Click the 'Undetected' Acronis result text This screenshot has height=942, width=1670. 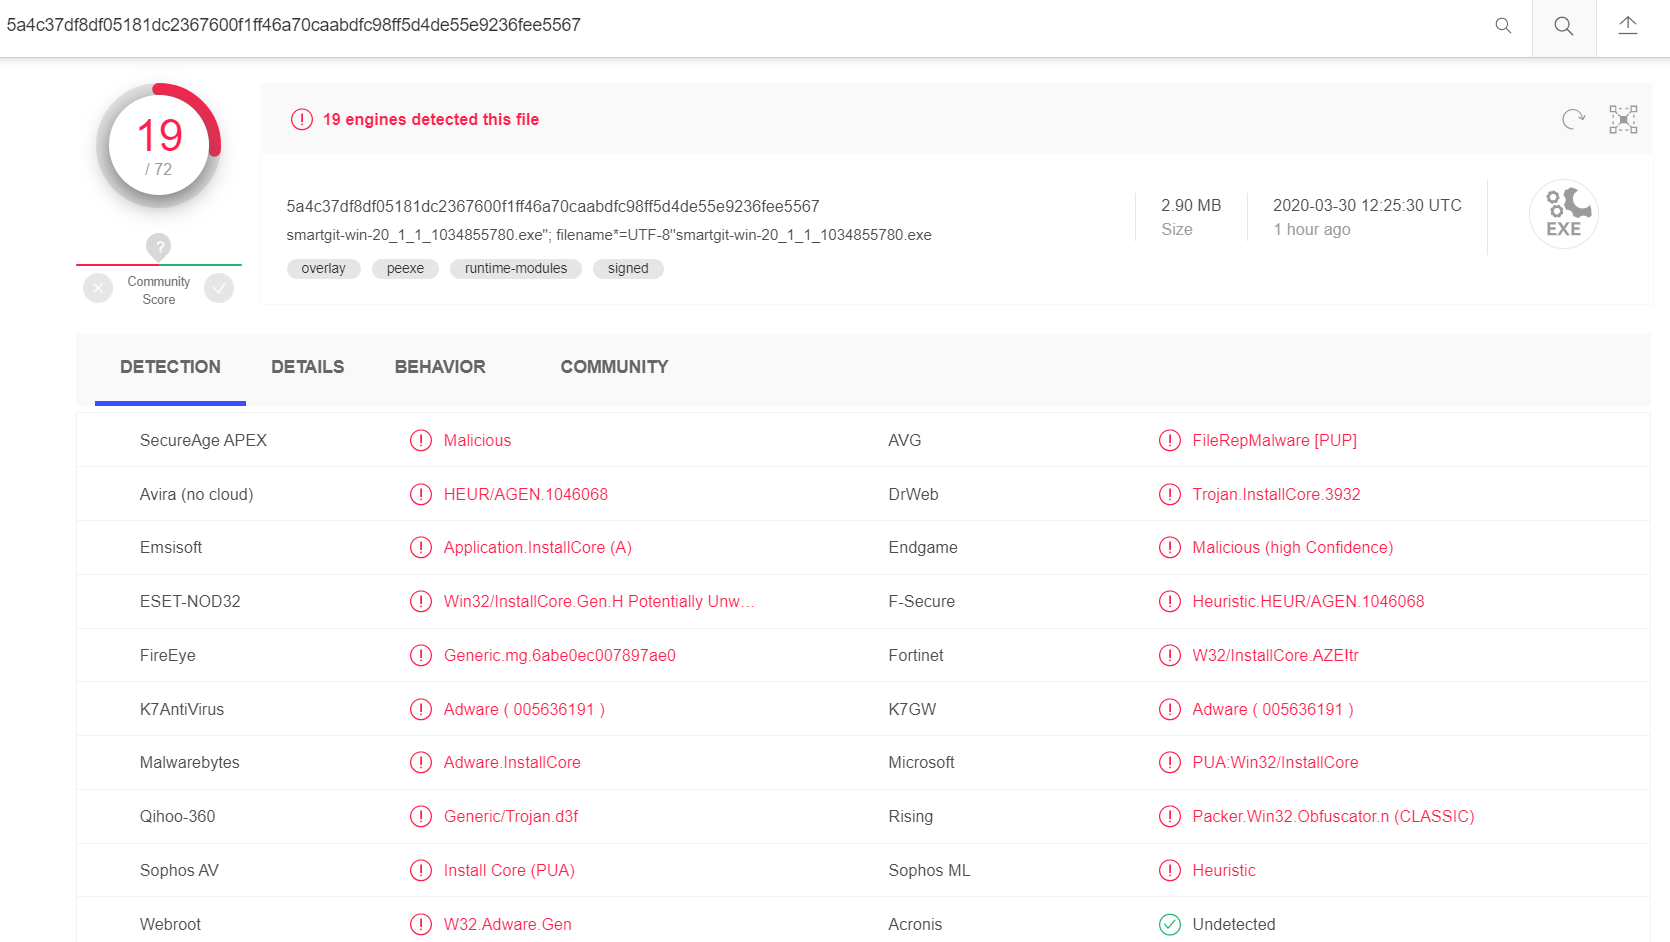pos(1234,924)
